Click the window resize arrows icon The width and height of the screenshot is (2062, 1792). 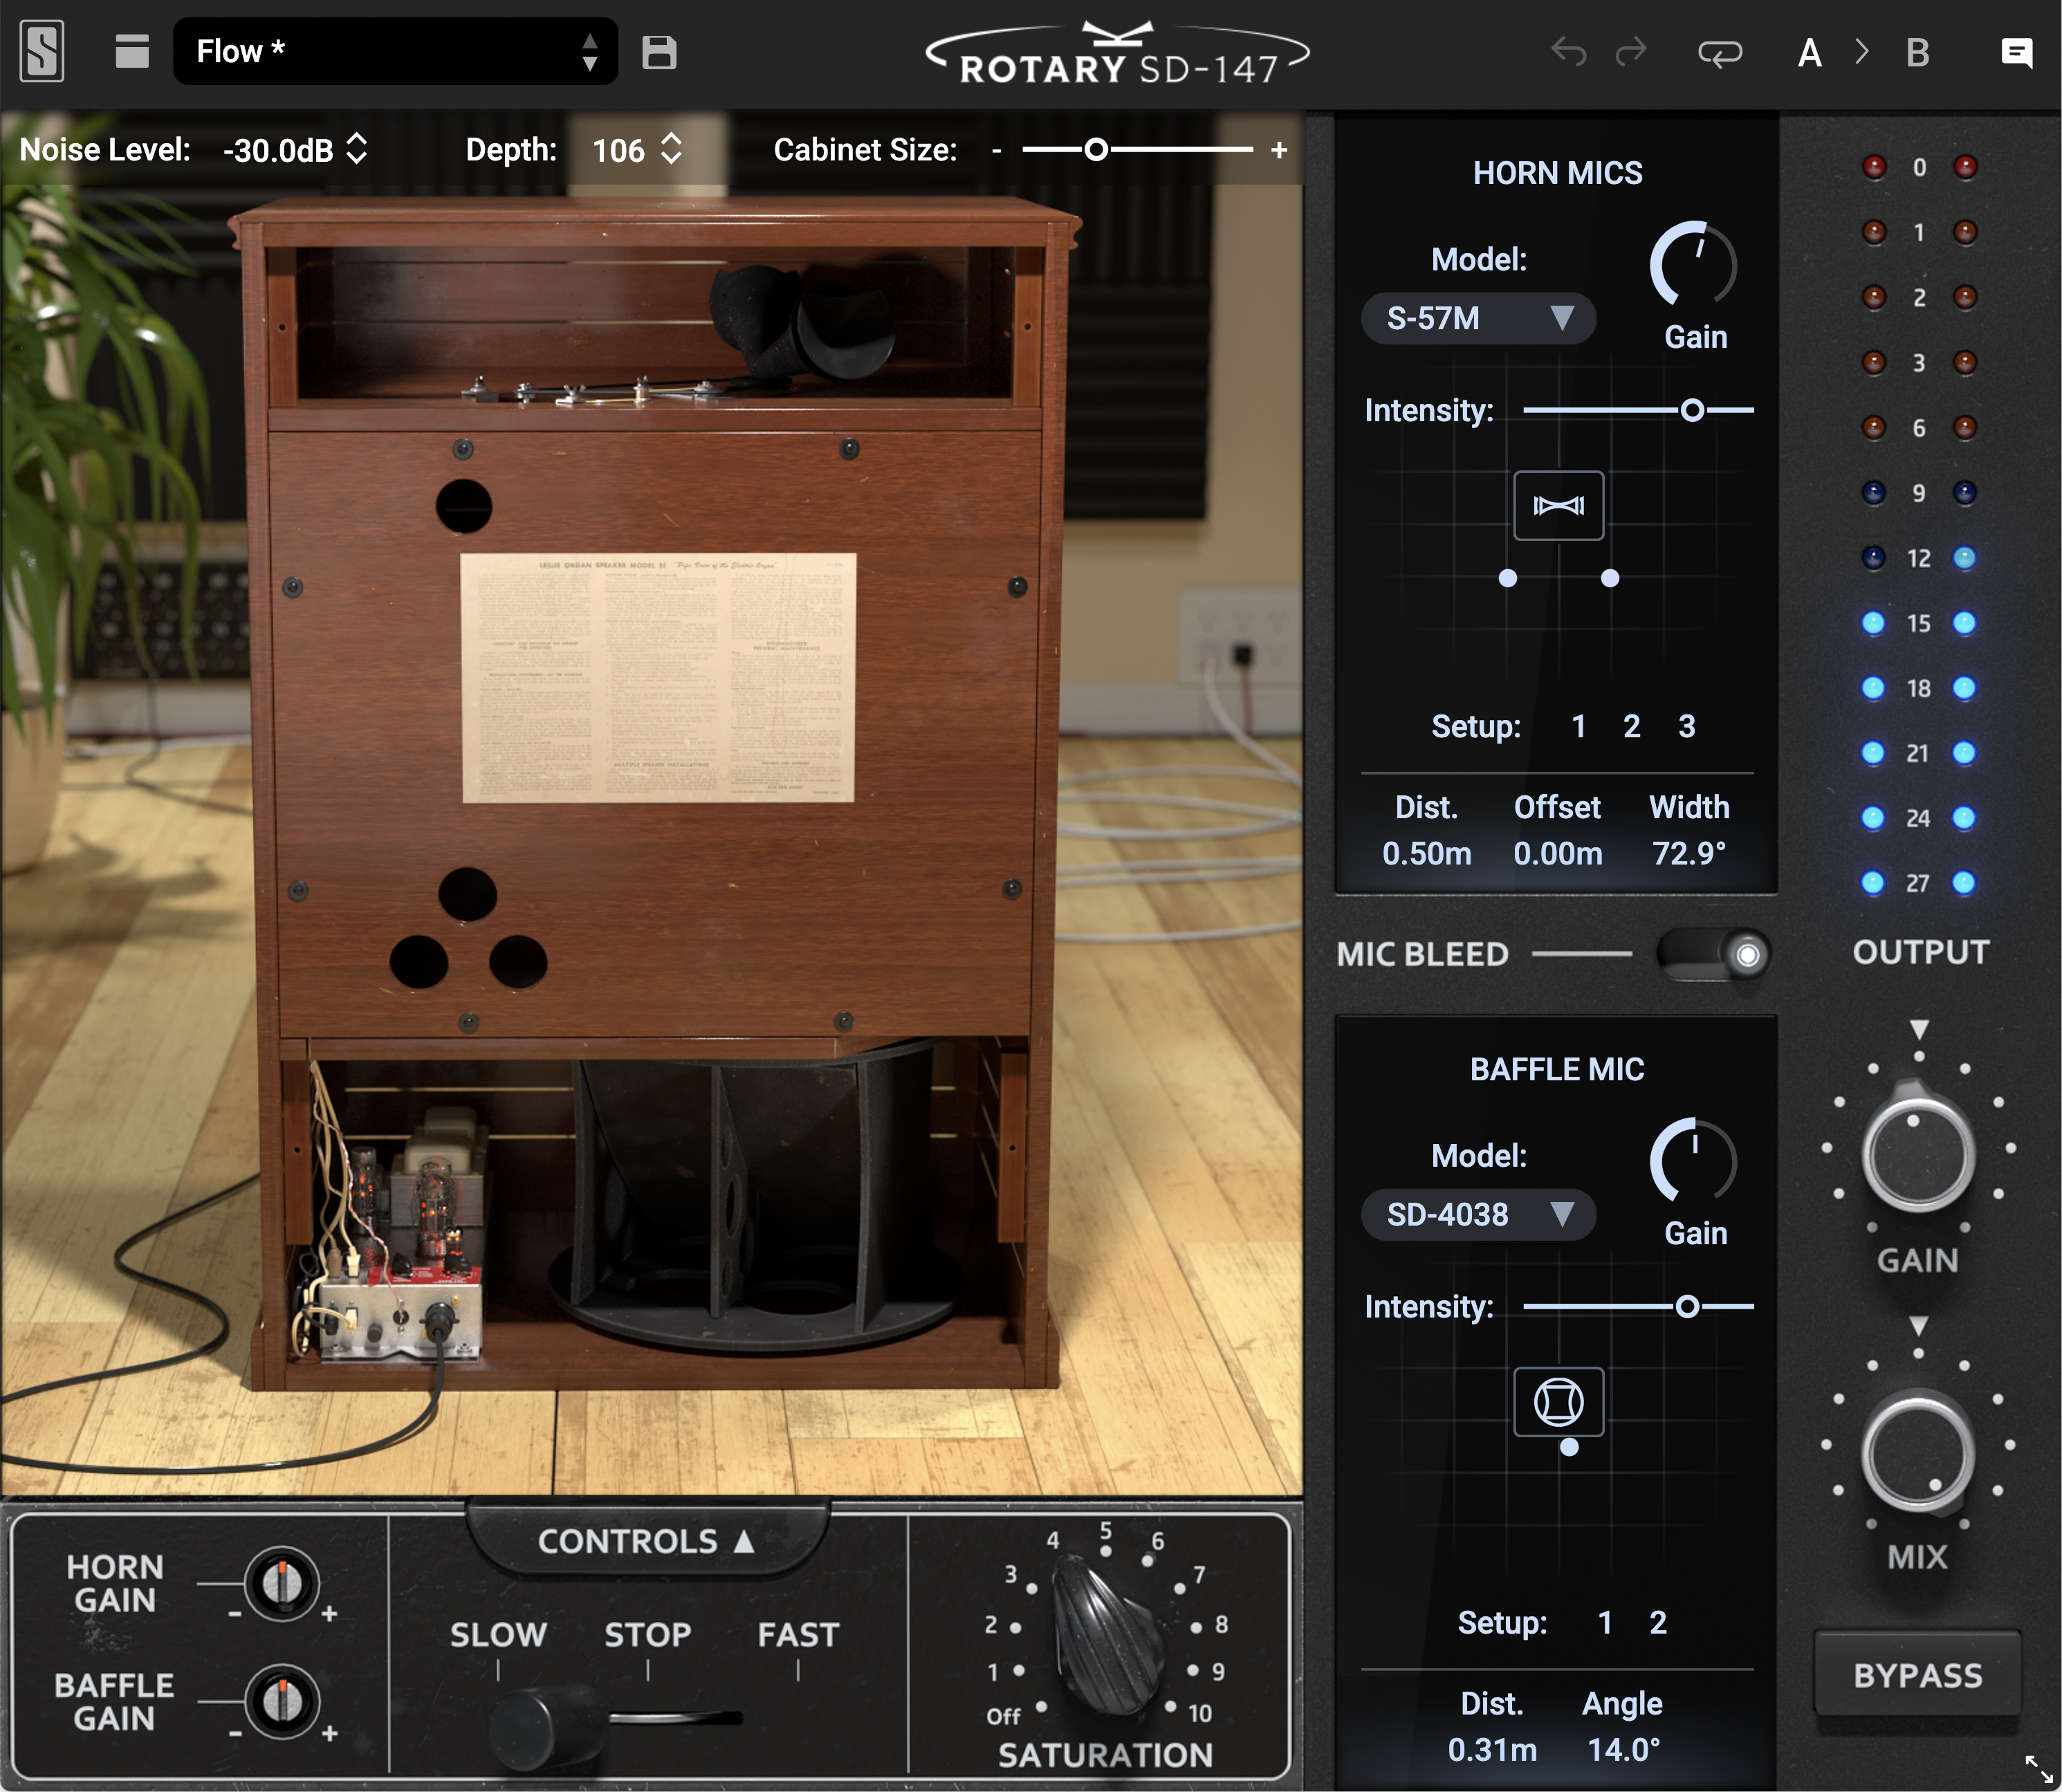2038,1768
